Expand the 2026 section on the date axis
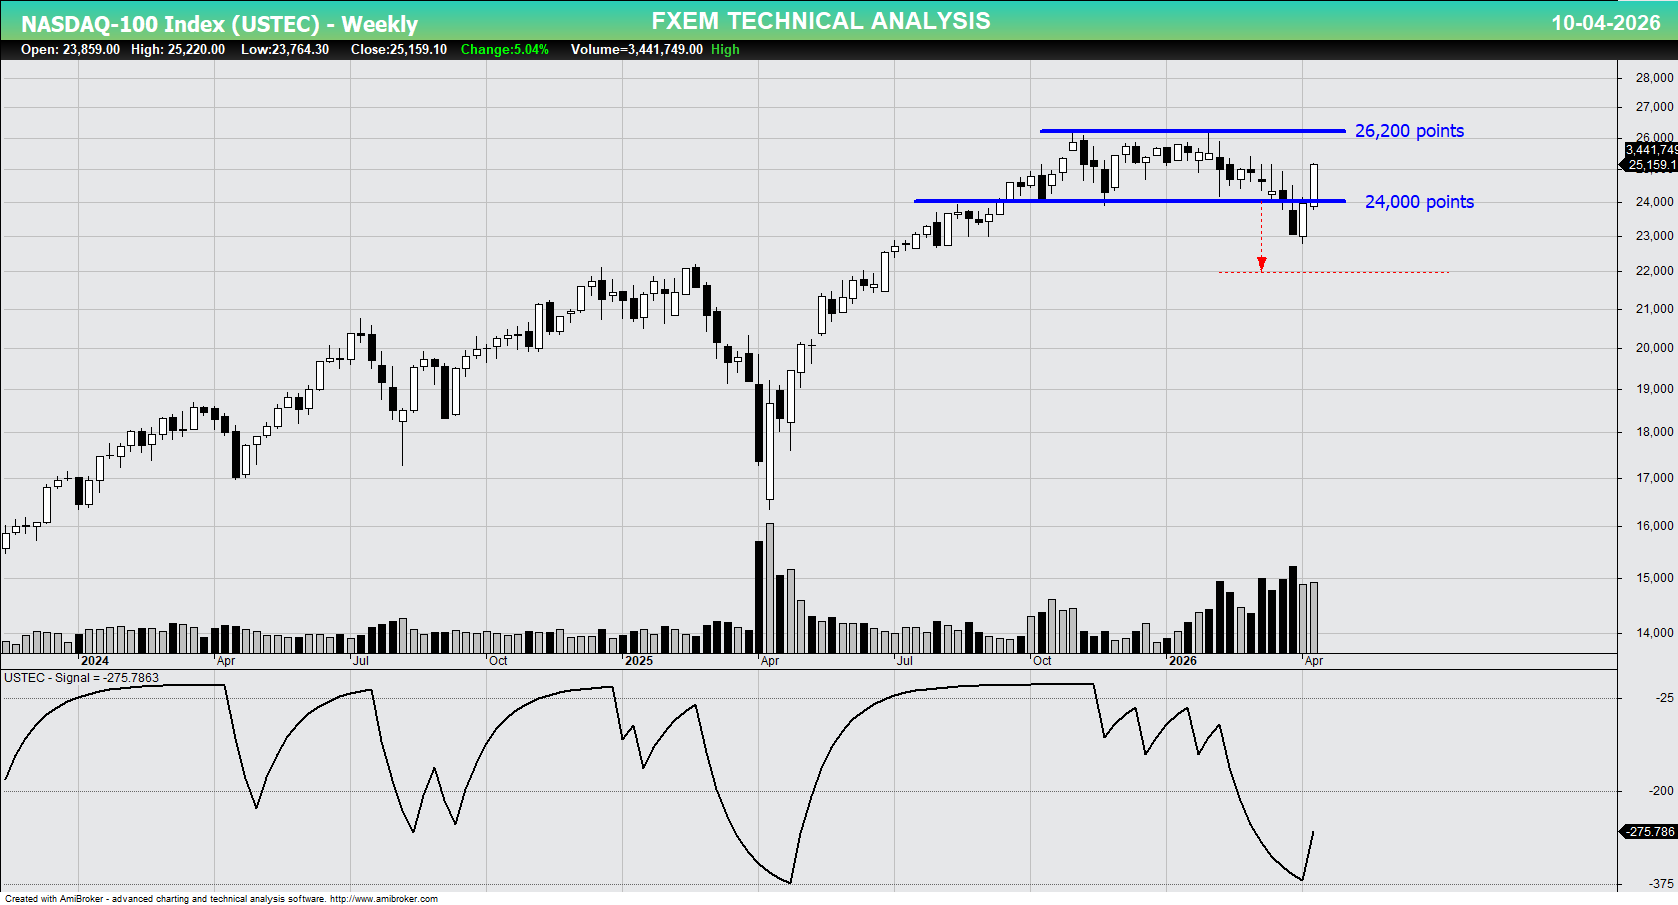 pos(1185,661)
